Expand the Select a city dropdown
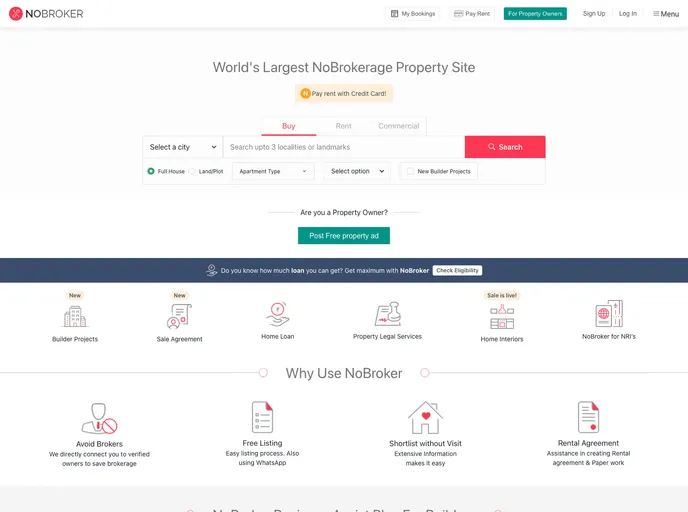This screenshot has width=688, height=512. coord(183,147)
